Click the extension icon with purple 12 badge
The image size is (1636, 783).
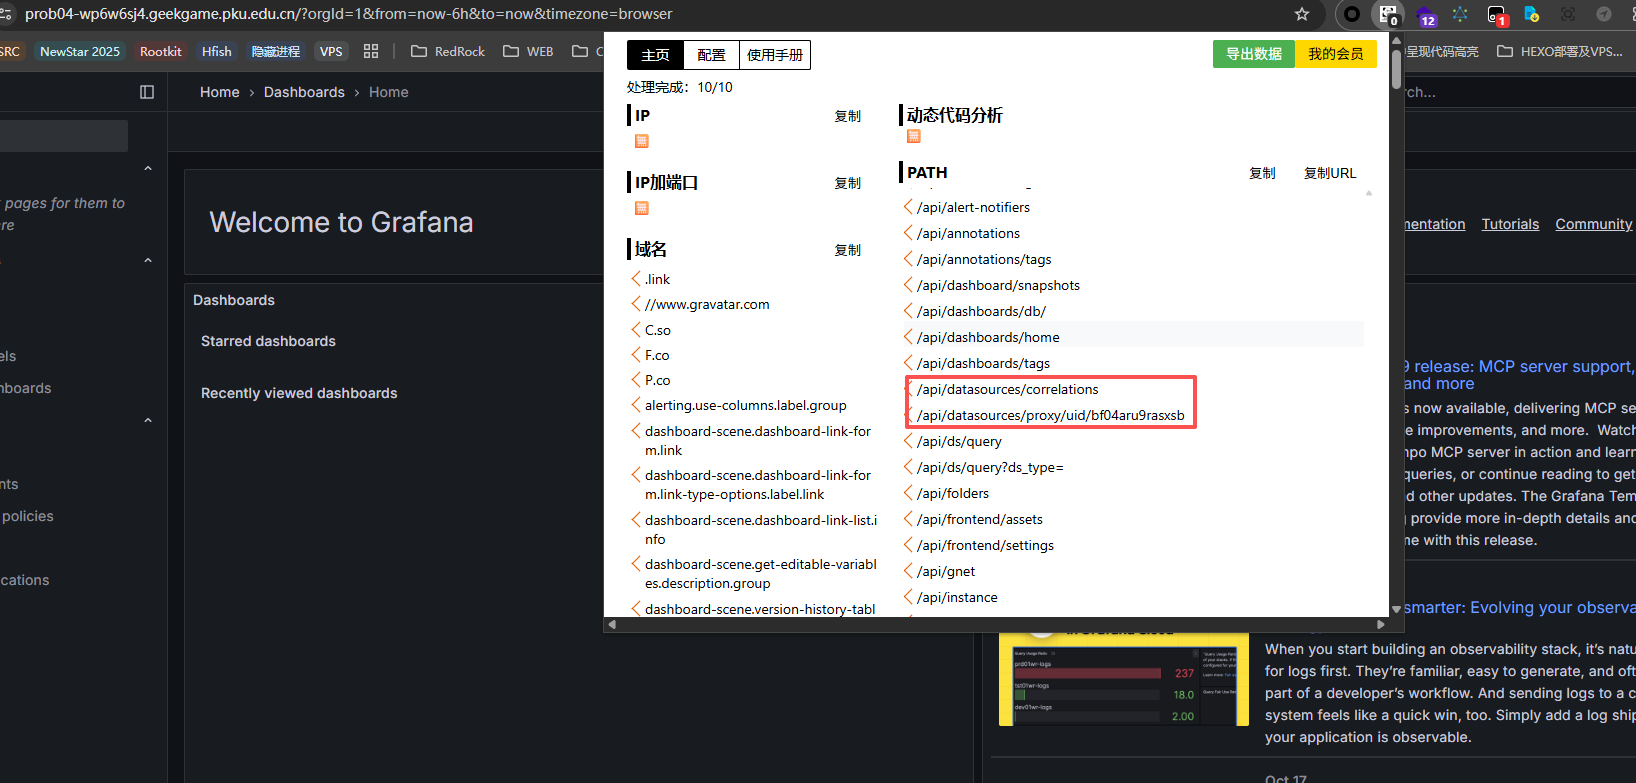pos(1425,15)
